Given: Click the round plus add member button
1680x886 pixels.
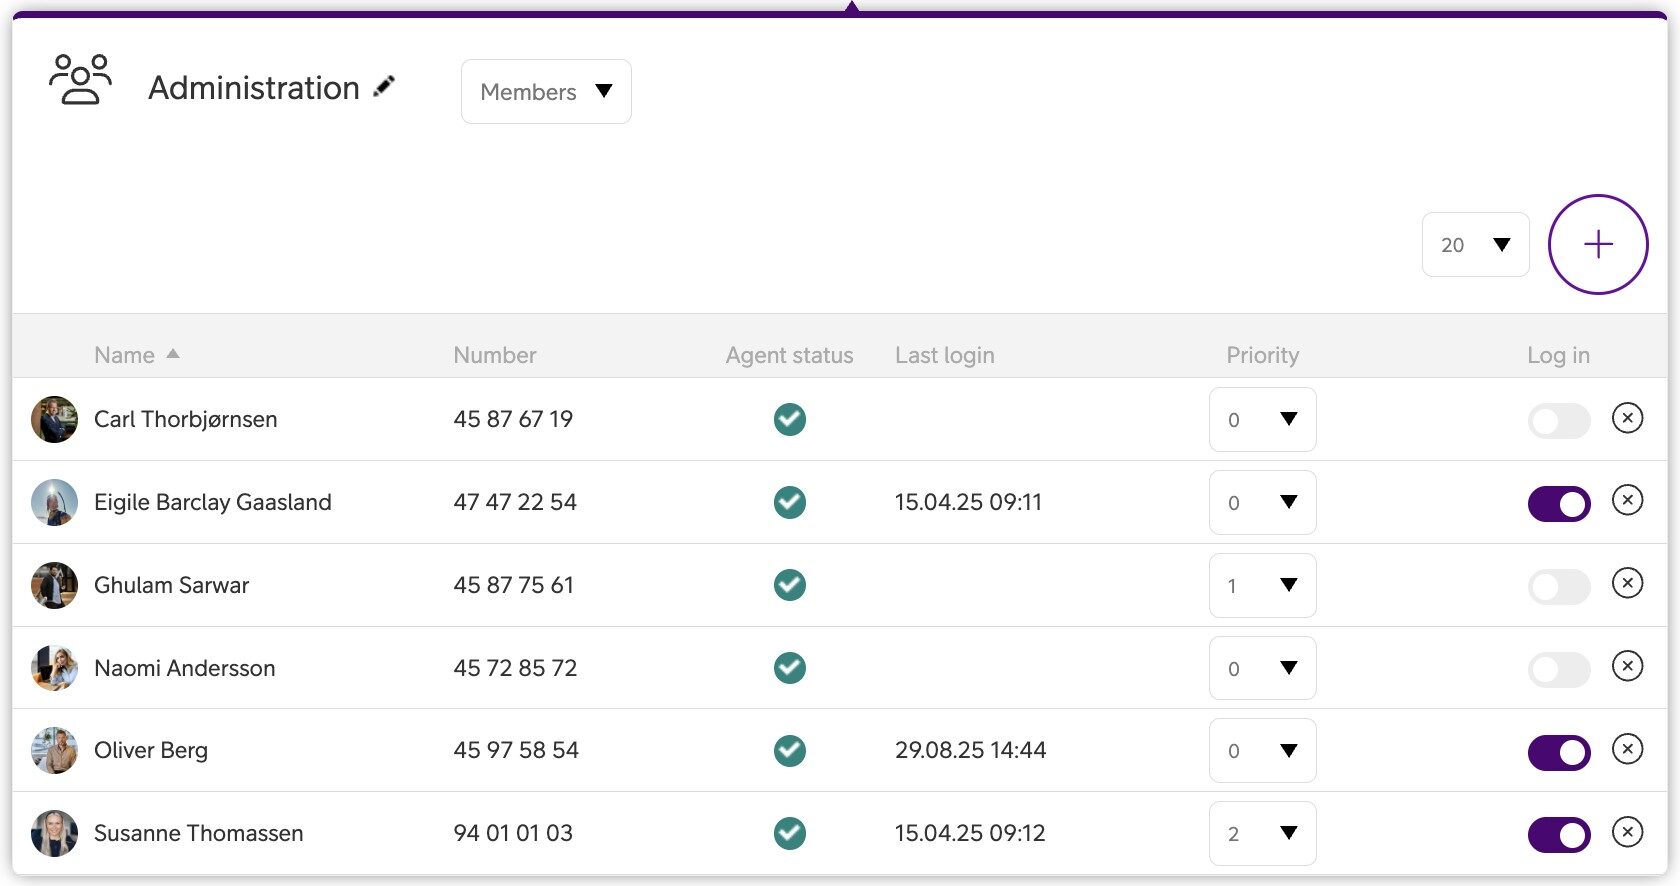Looking at the screenshot, I should point(1597,244).
